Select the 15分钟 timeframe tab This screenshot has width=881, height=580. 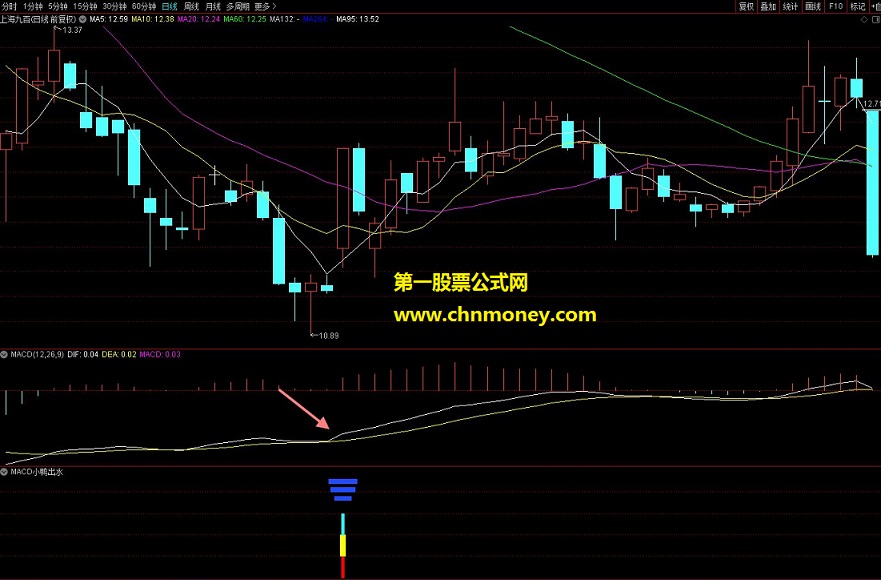85,6
